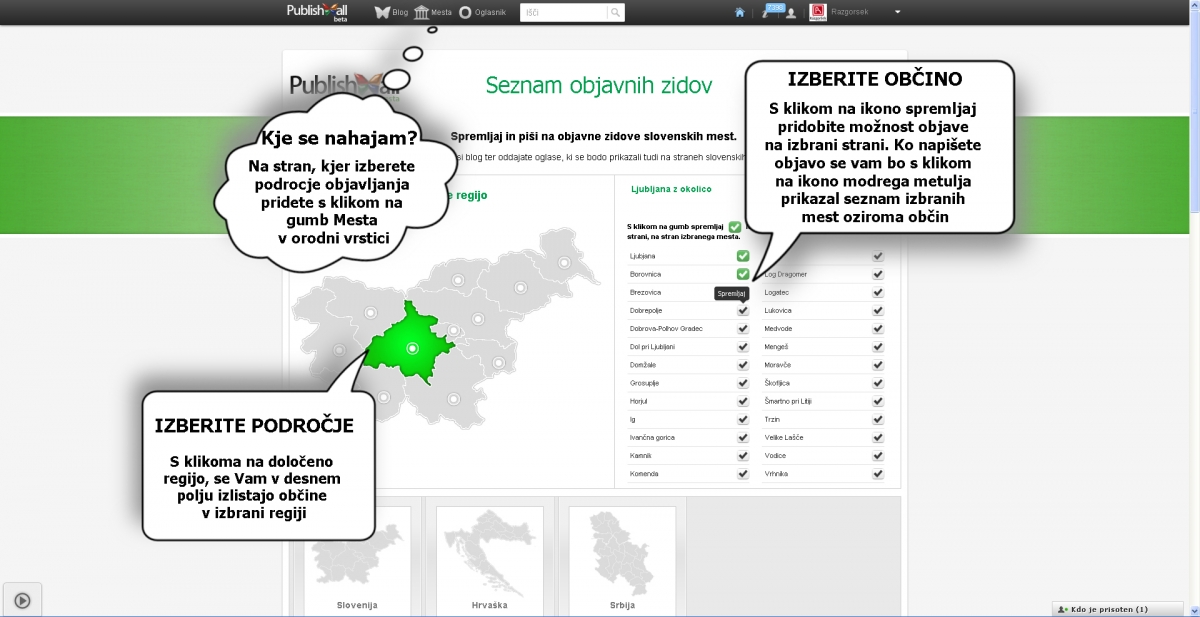Click the user profile silhouette icon
The width and height of the screenshot is (1200, 617).
(x=791, y=13)
